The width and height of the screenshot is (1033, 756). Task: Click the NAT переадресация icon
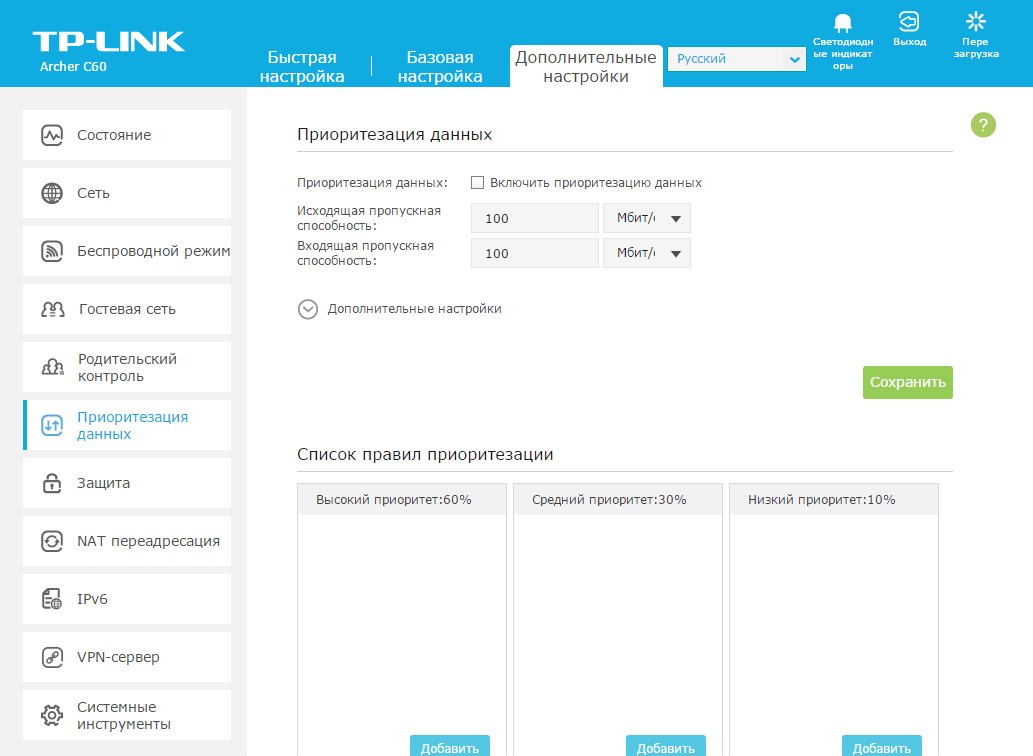[x=52, y=541]
